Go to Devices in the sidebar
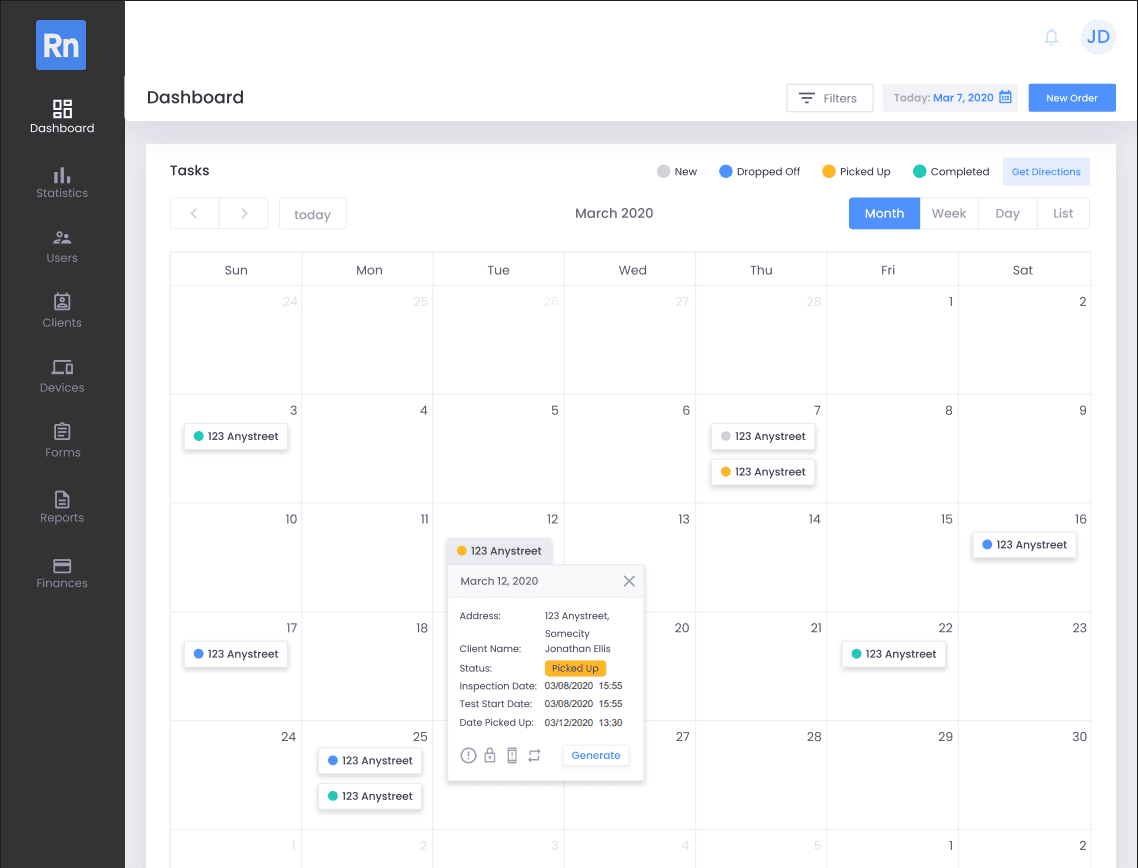This screenshot has height=868, width=1138. (x=62, y=377)
